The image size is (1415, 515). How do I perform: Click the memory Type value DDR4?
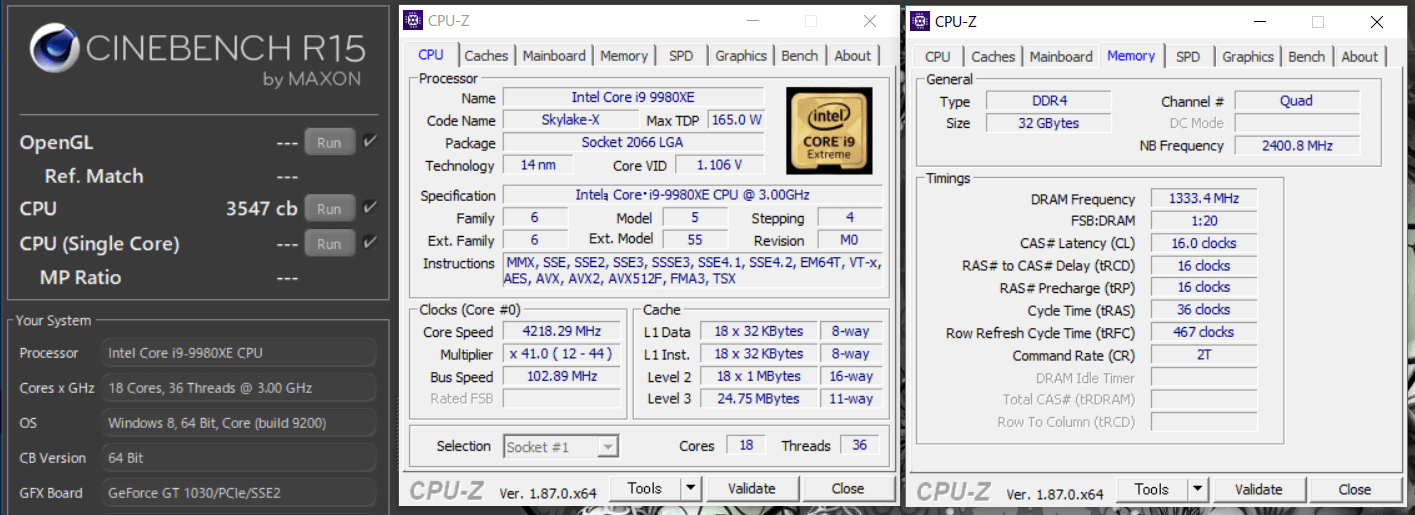[x=1048, y=101]
